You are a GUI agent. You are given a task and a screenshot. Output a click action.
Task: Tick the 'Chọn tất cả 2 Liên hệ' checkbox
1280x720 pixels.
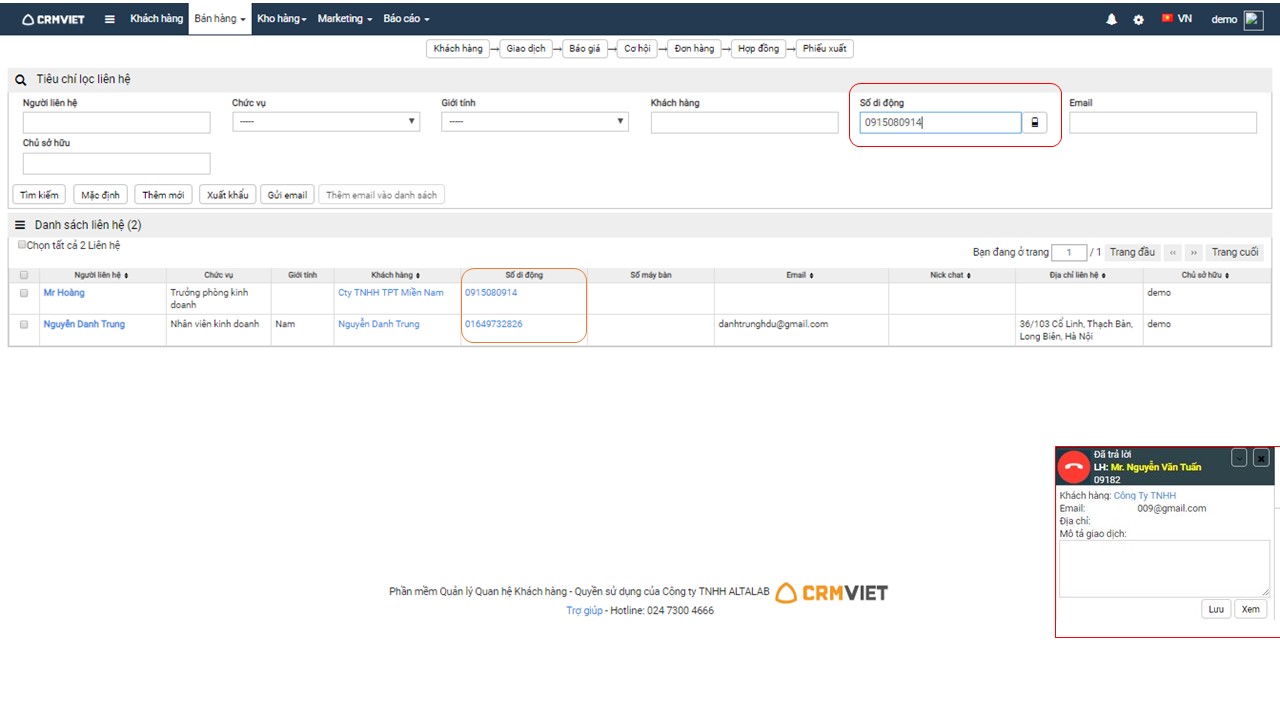pos(22,245)
